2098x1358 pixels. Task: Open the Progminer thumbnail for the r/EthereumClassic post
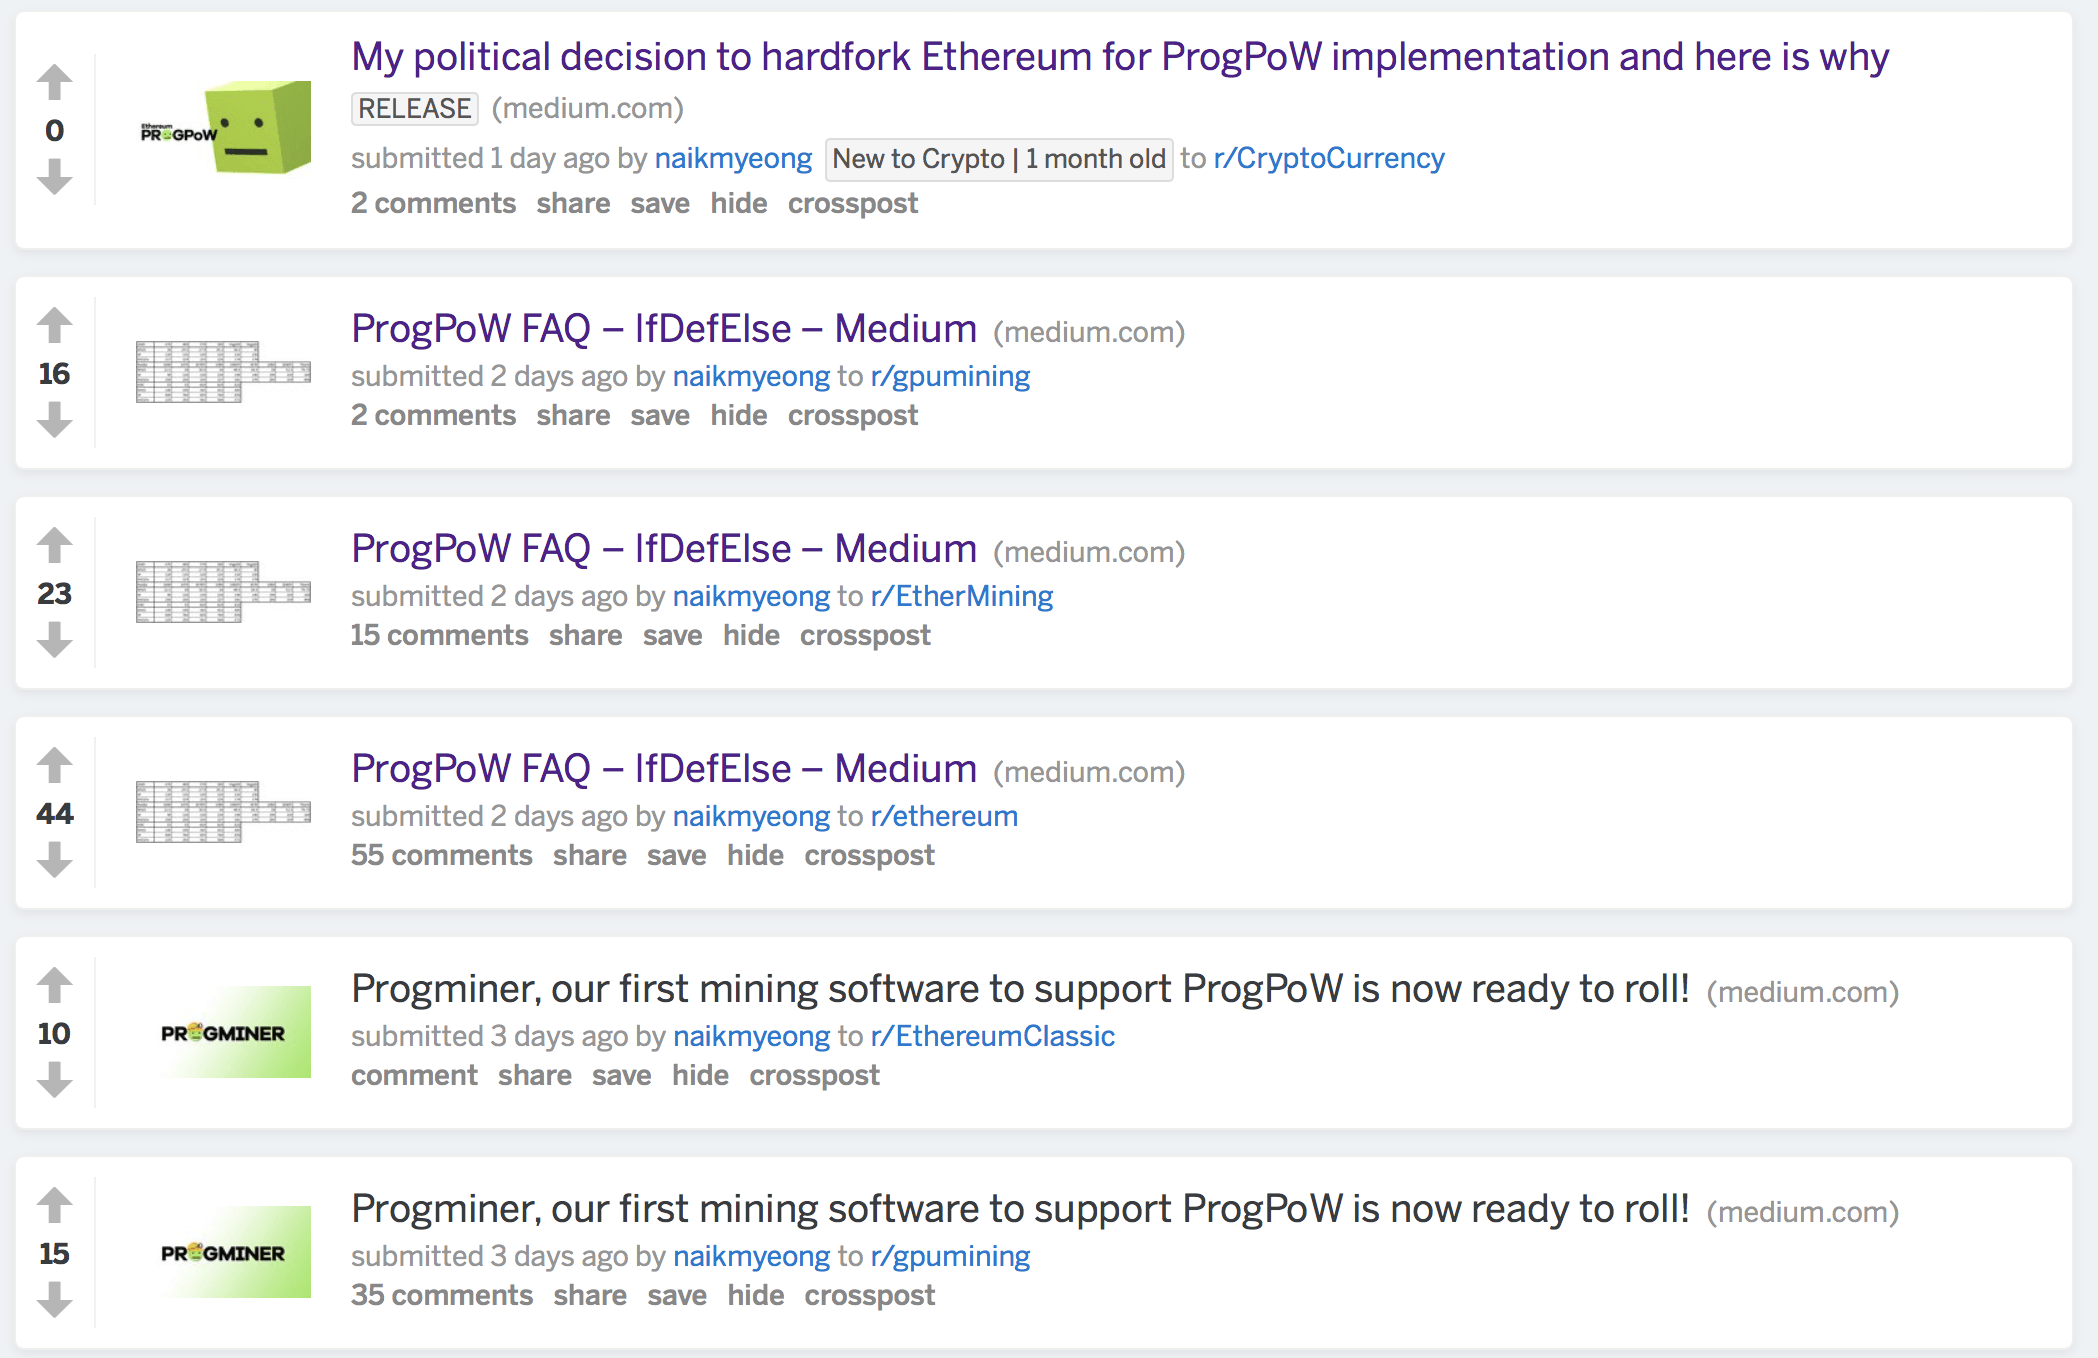coord(224,1032)
